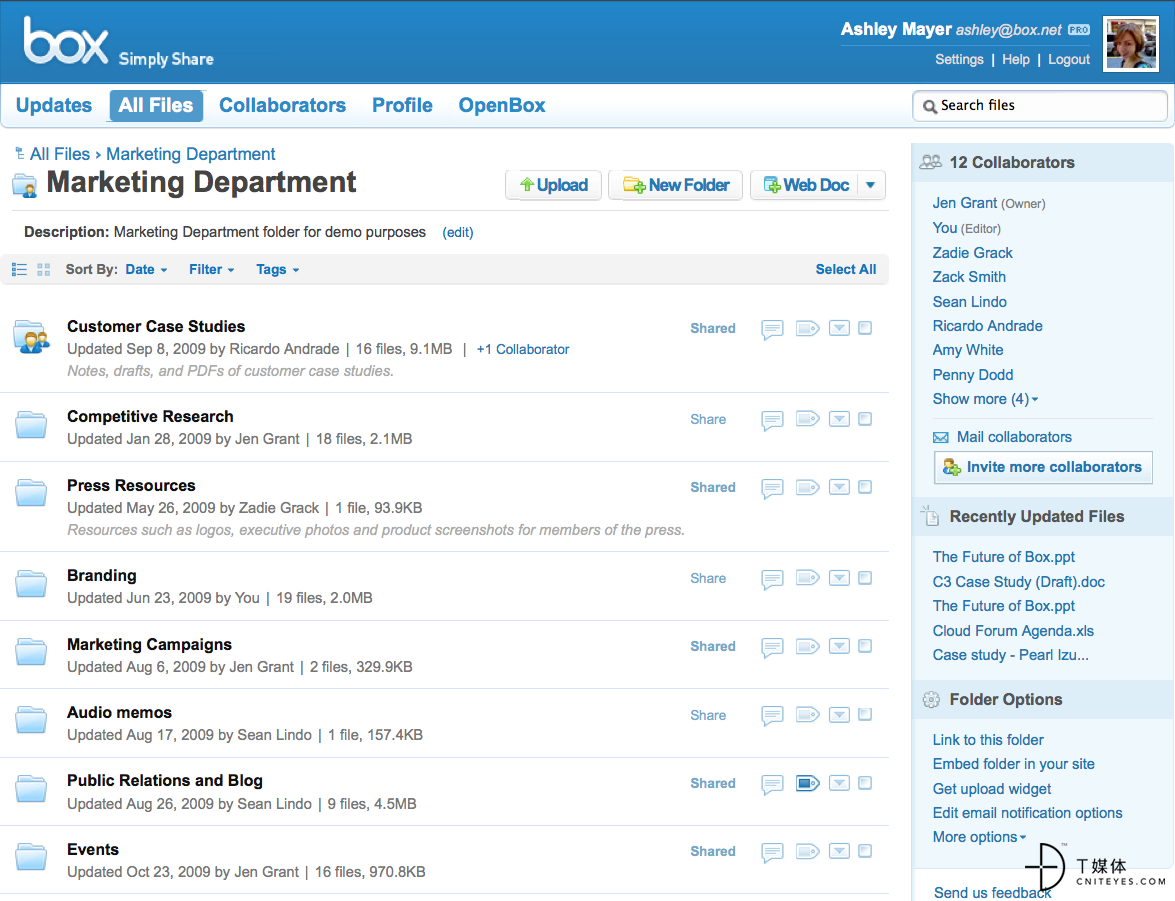Expand the Web Doc dropdown arrow
This screenshot has height=901, width=1175.
tap(870, 185)
